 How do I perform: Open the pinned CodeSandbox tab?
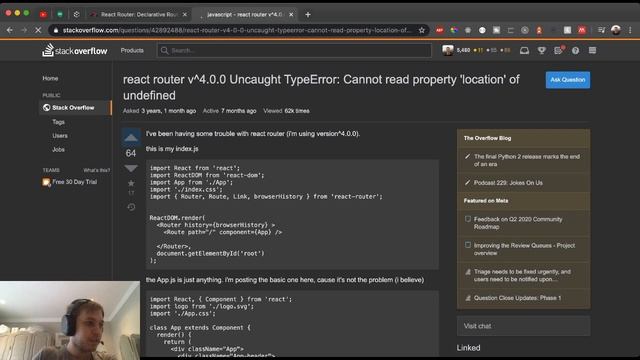click(76, 14)
